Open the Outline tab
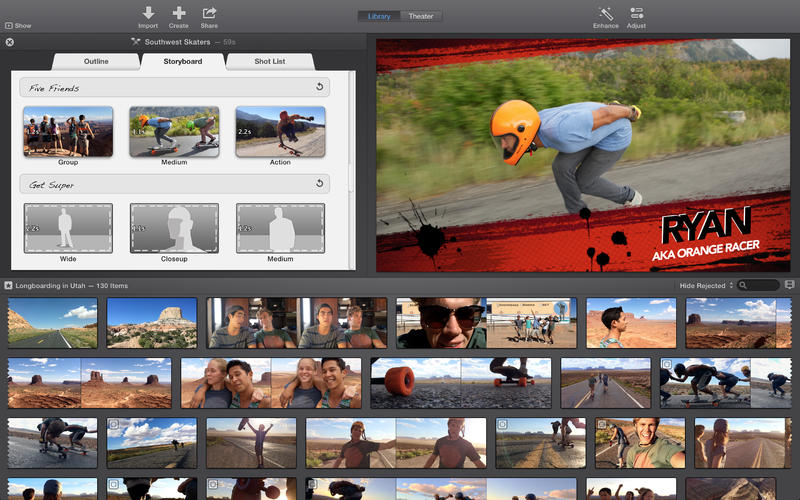 tap(96, 61)
